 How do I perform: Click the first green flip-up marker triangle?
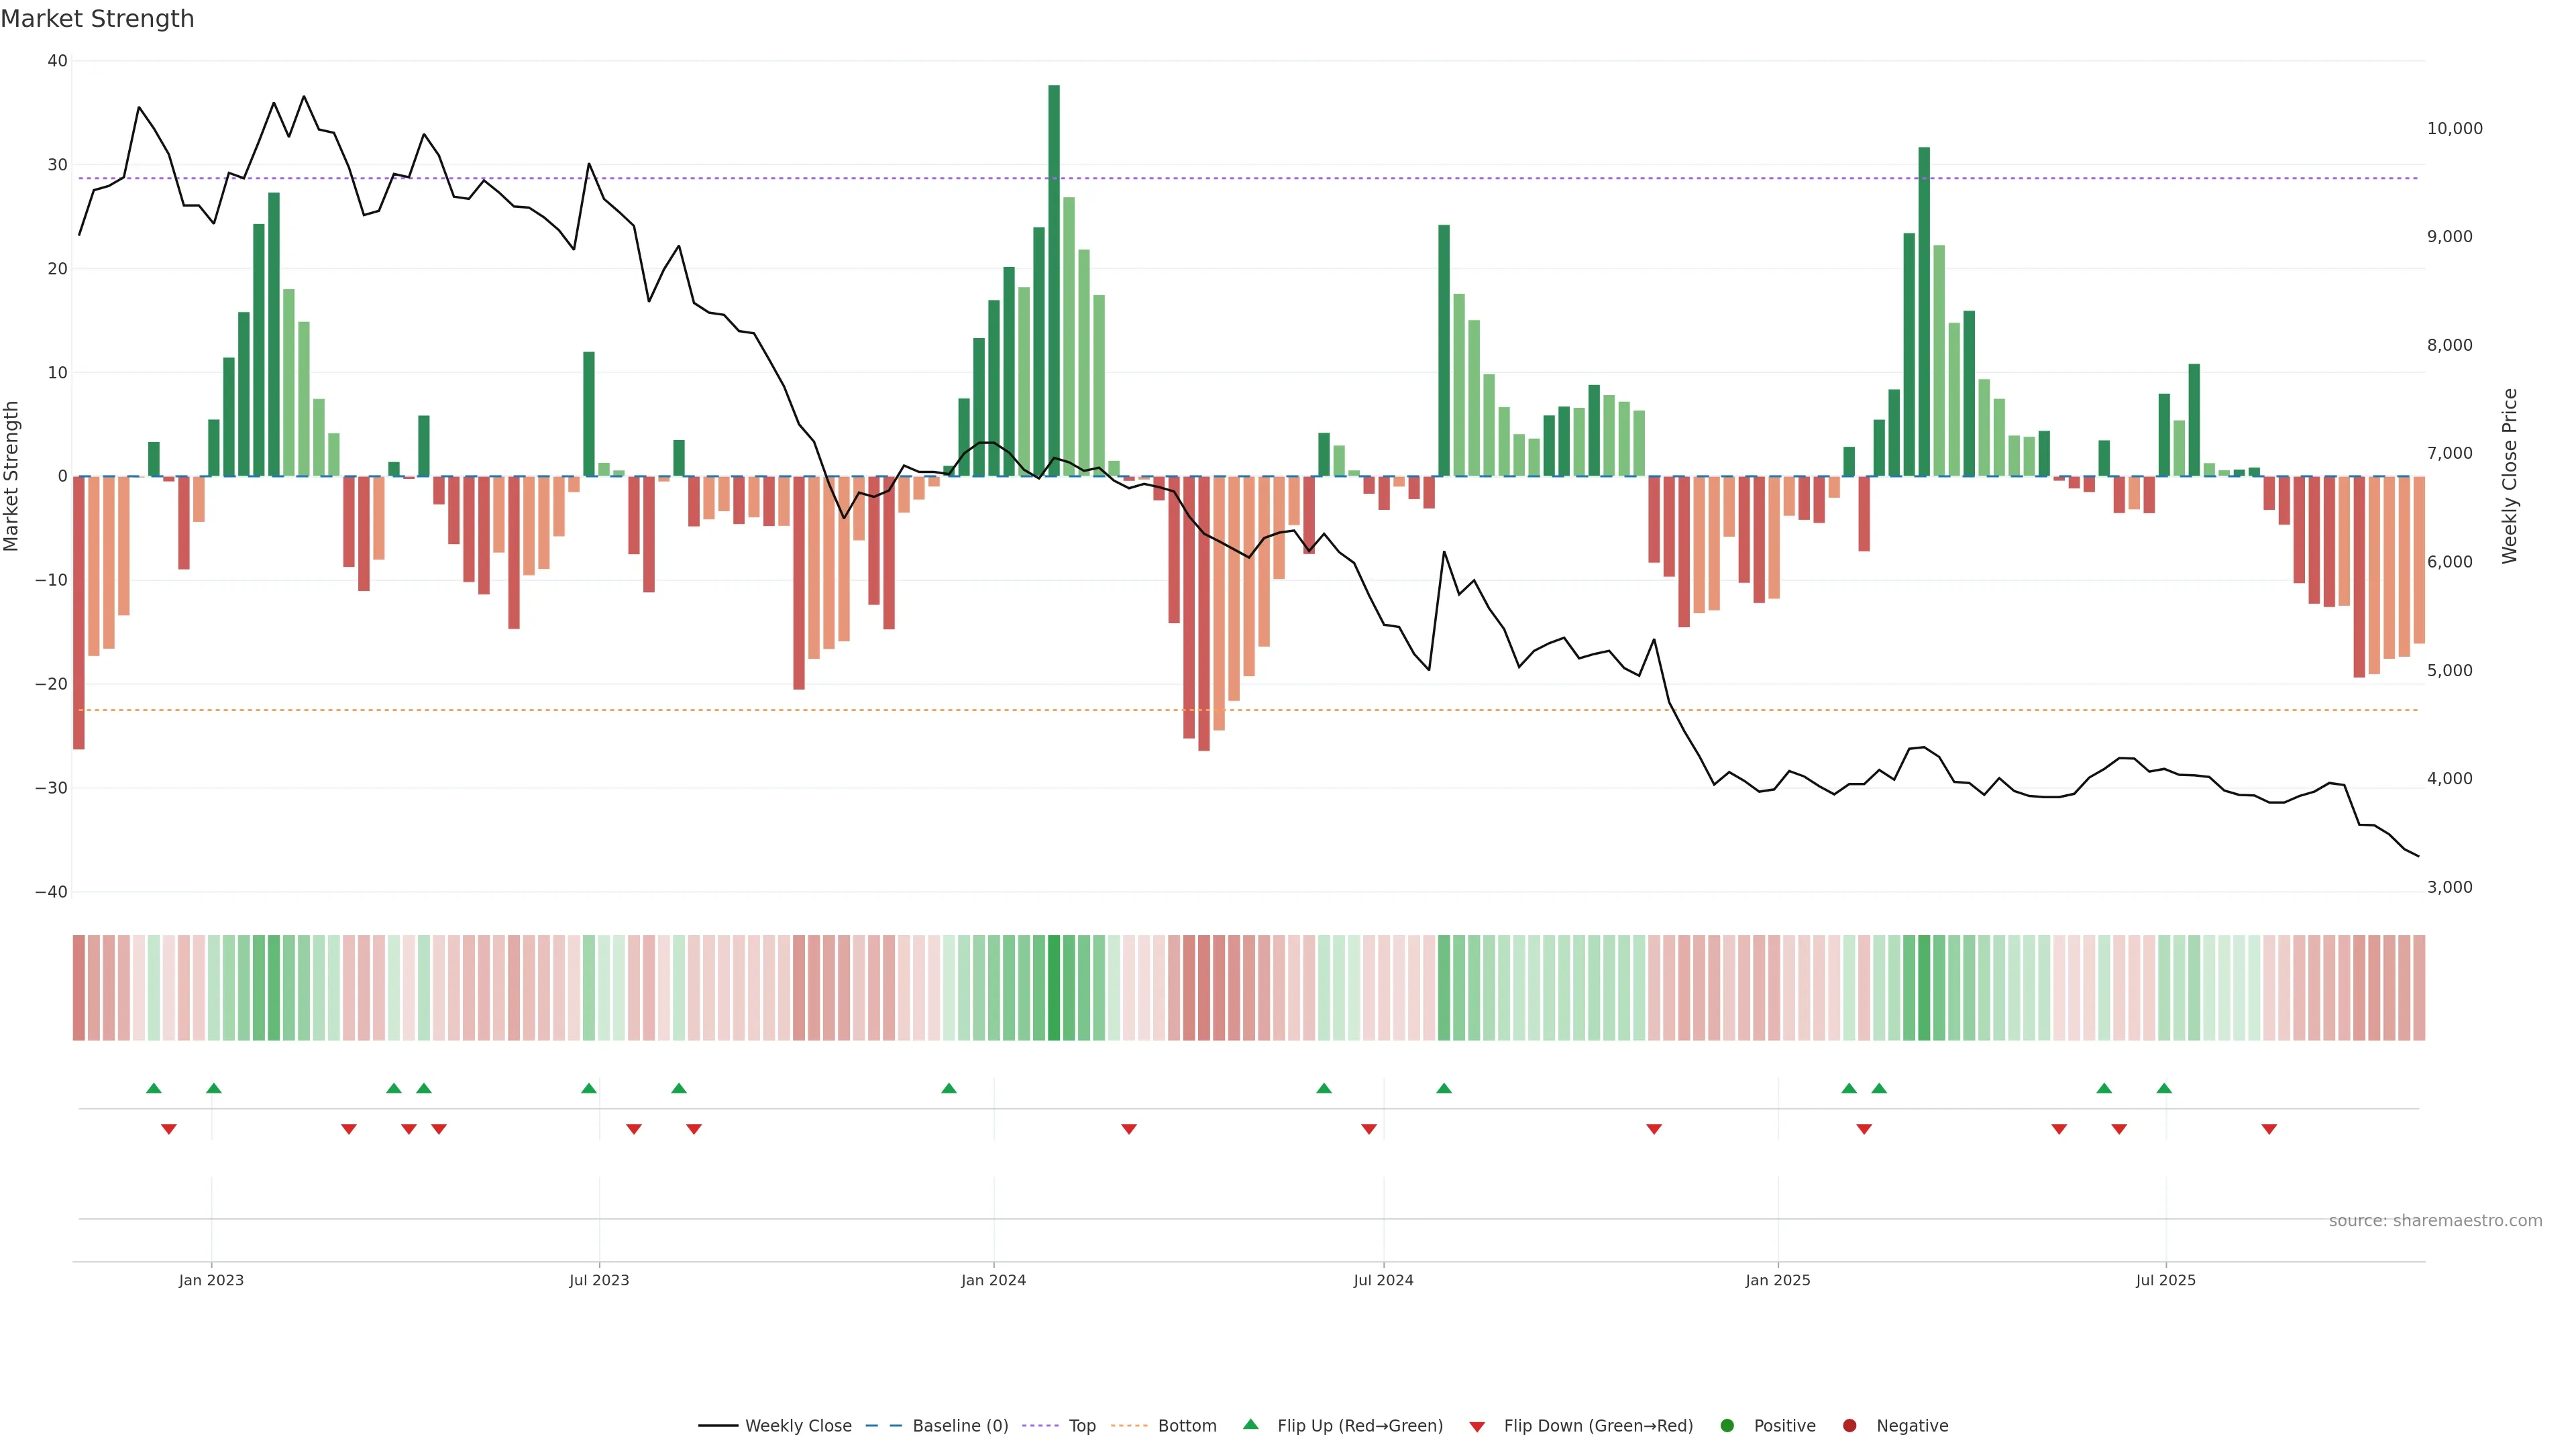[153, 1088]
